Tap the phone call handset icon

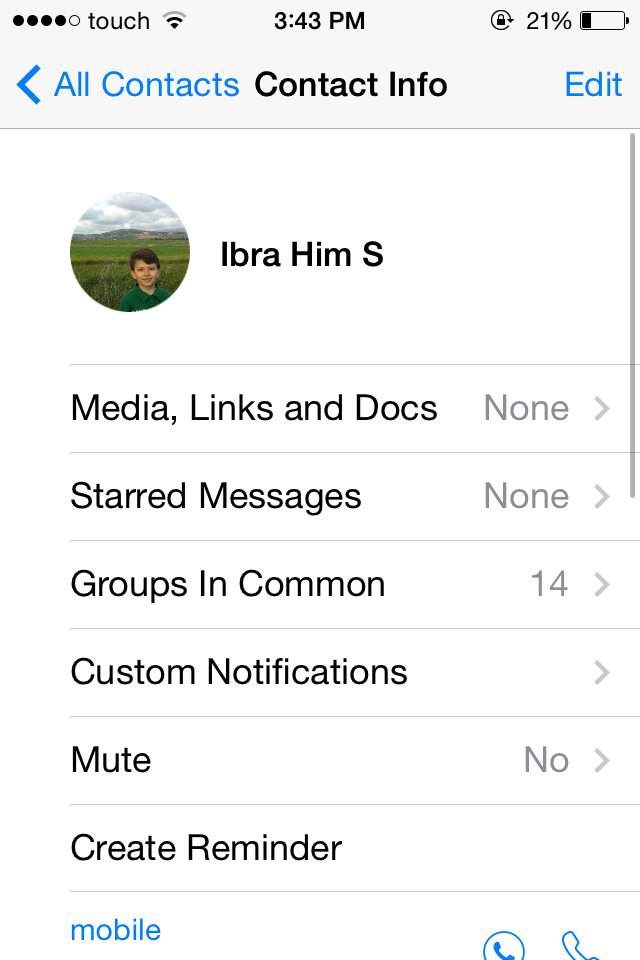pyautogui.click(x=579, y=945)
